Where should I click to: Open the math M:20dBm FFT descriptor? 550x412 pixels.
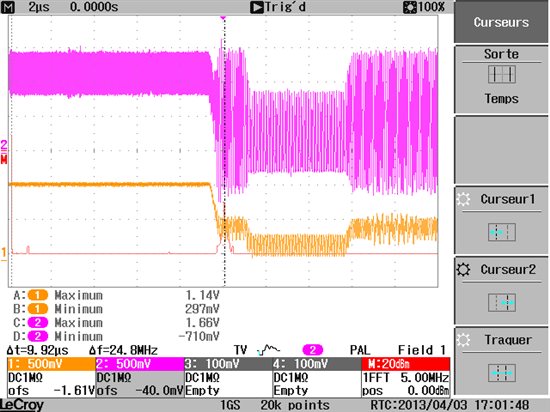(x=405, y=377)
